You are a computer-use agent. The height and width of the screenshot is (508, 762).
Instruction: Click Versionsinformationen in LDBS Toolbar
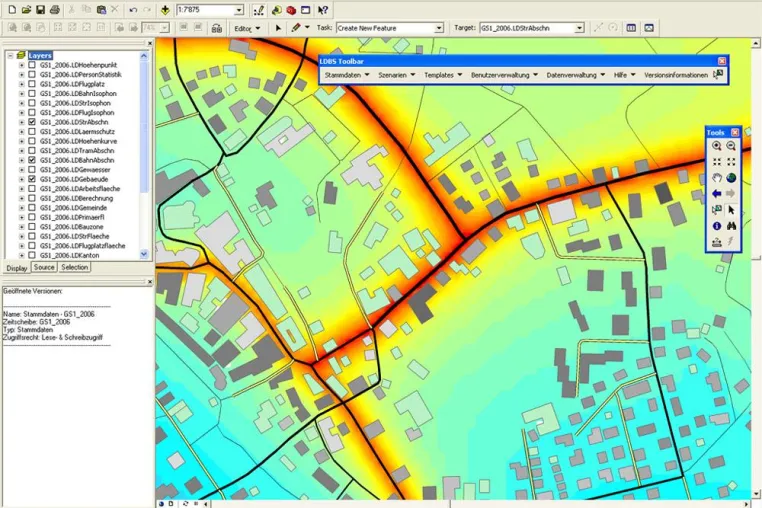tap(675, 75)
